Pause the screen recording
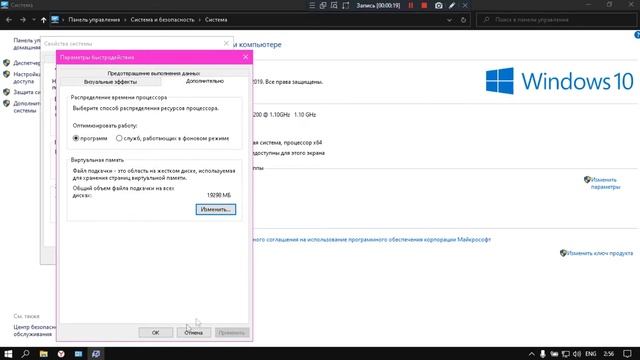640x360 pixels. pos(411,5)
